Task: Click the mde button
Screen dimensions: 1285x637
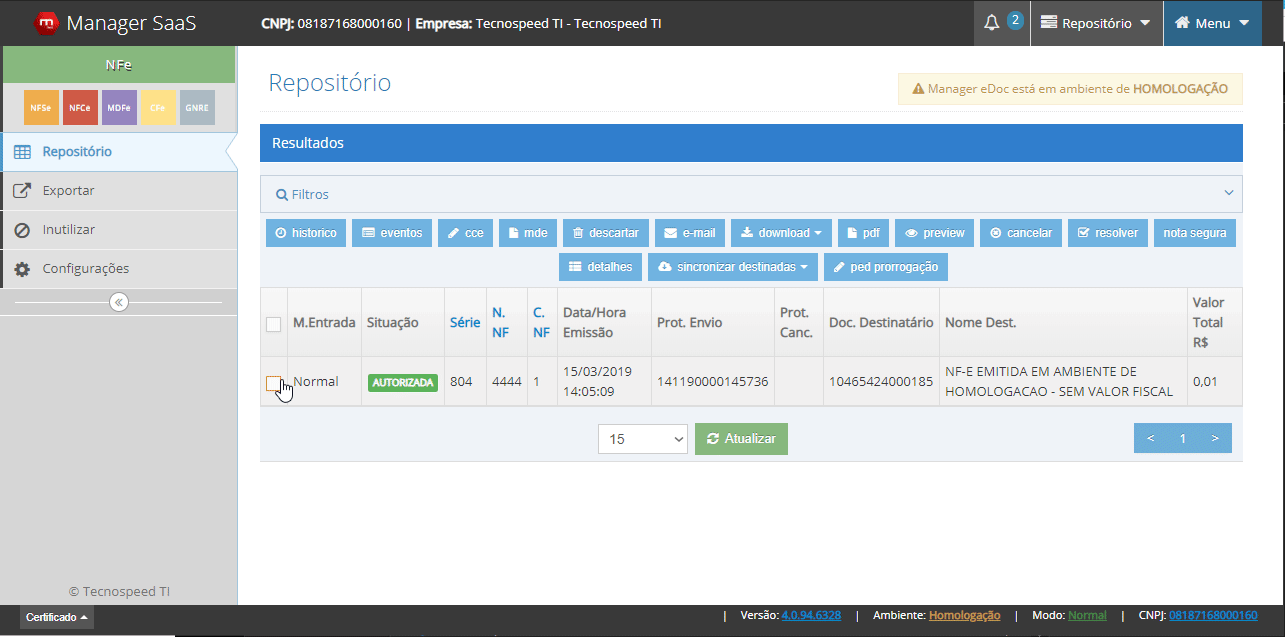Action: click(x=528, y=233)
